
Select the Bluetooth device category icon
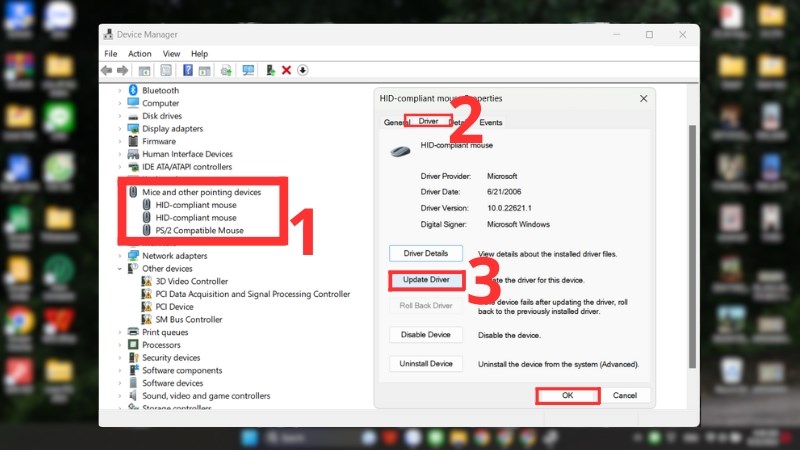coord(133,90)
